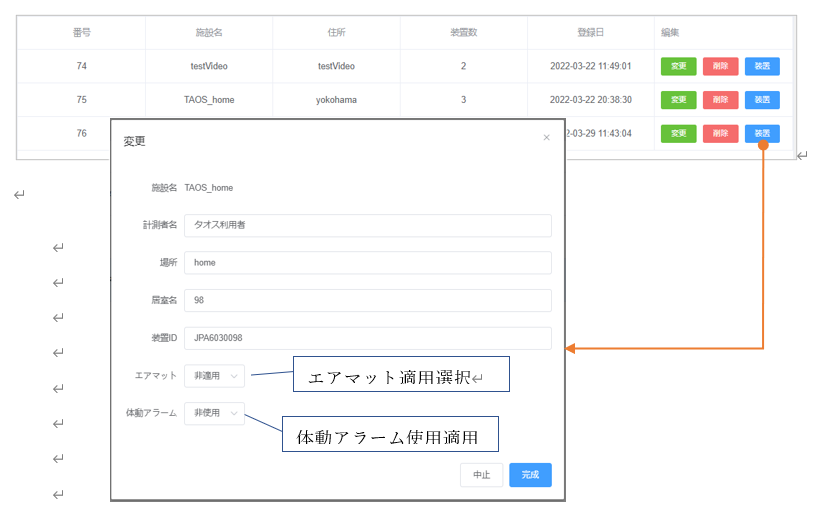Click the 計測者名 input field
This screenshot has width=830, height=528.
tap(367, 225)
